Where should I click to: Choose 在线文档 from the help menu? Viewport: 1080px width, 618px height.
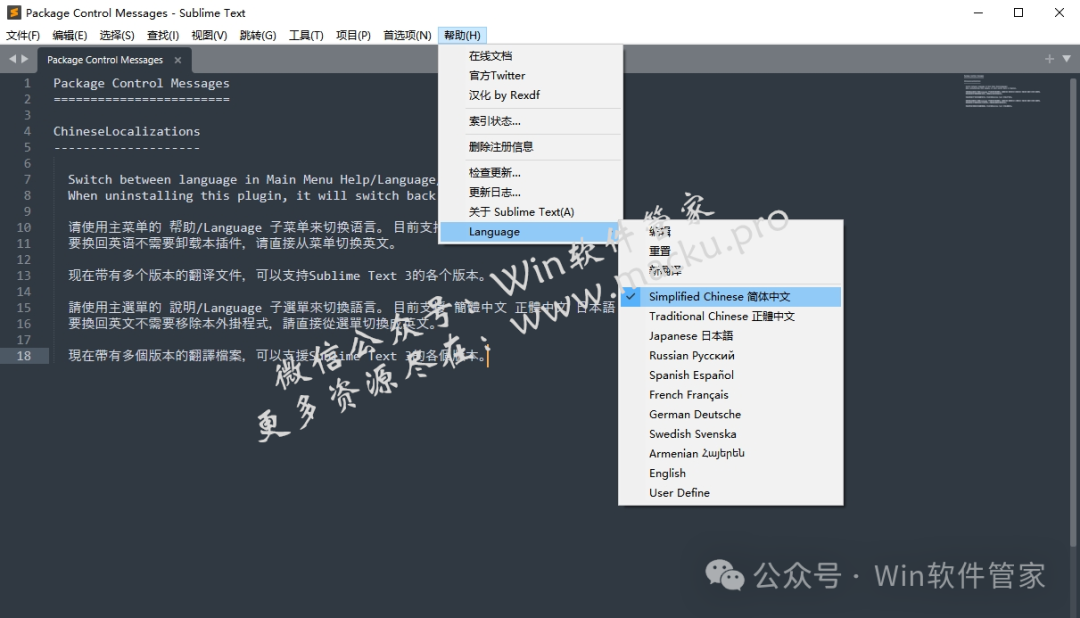click(x=530, y=56)
